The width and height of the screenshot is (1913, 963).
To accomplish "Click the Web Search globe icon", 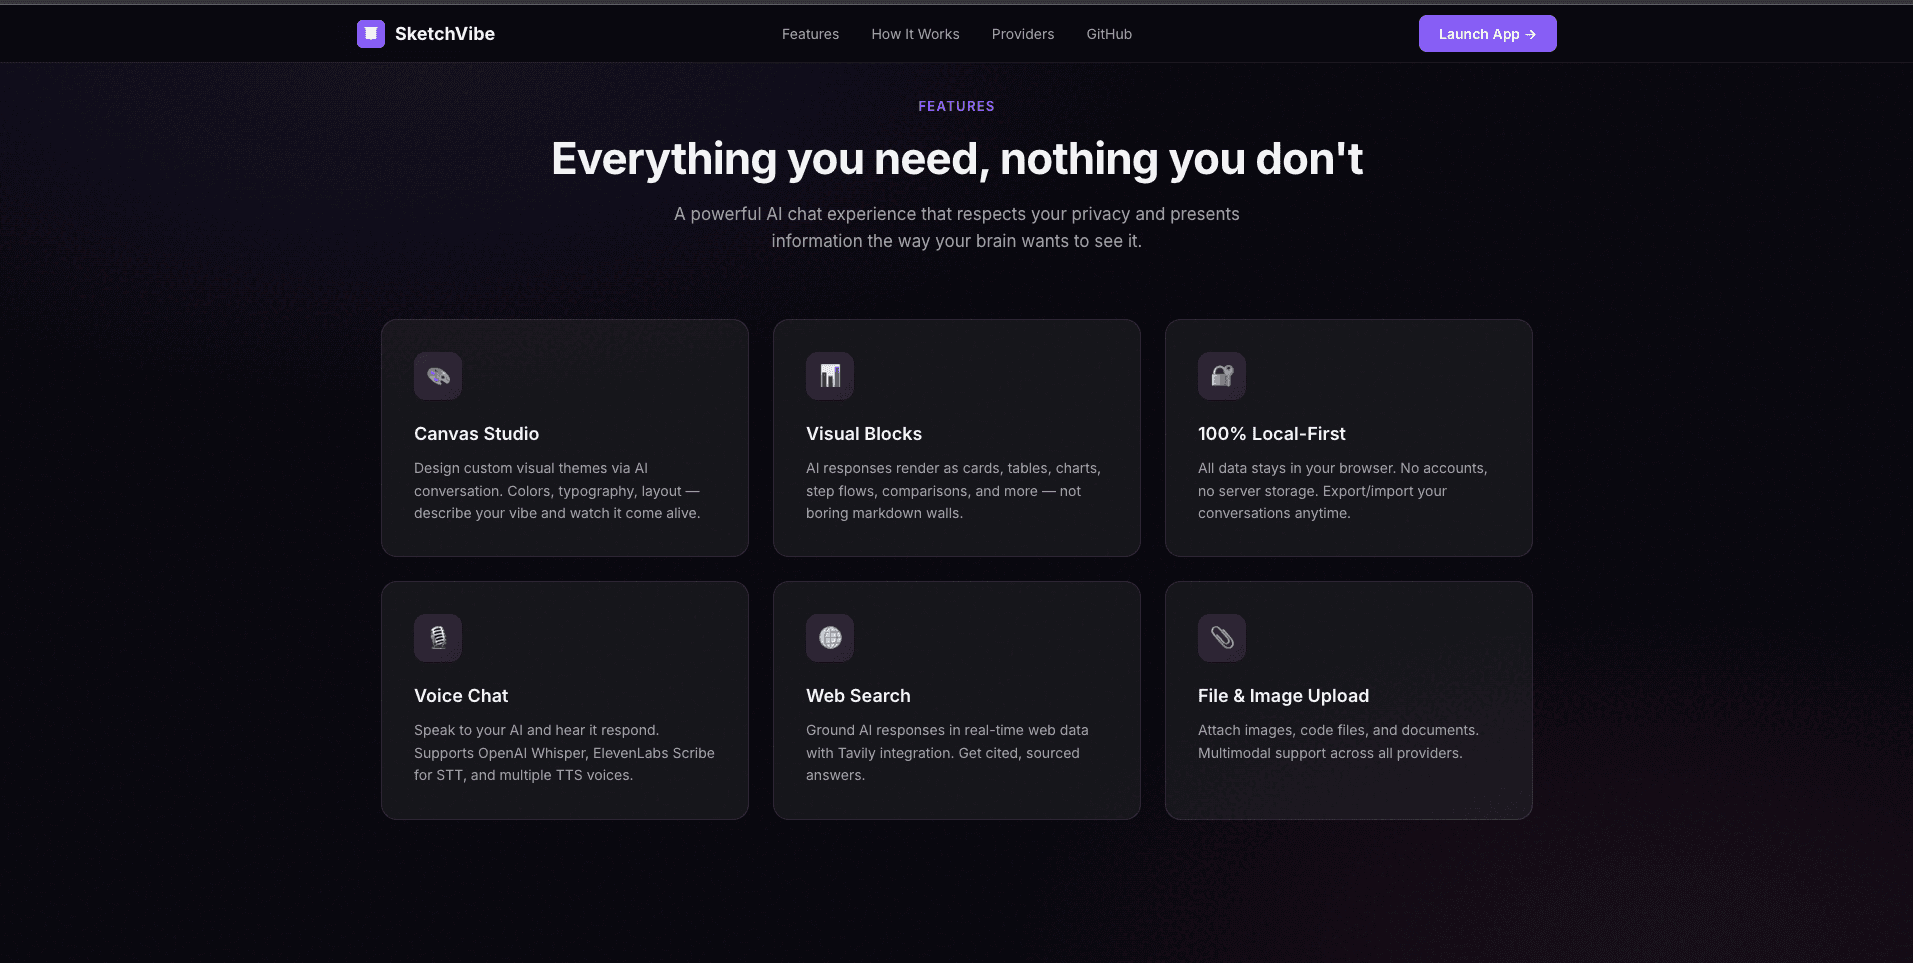I will [829, 637].
